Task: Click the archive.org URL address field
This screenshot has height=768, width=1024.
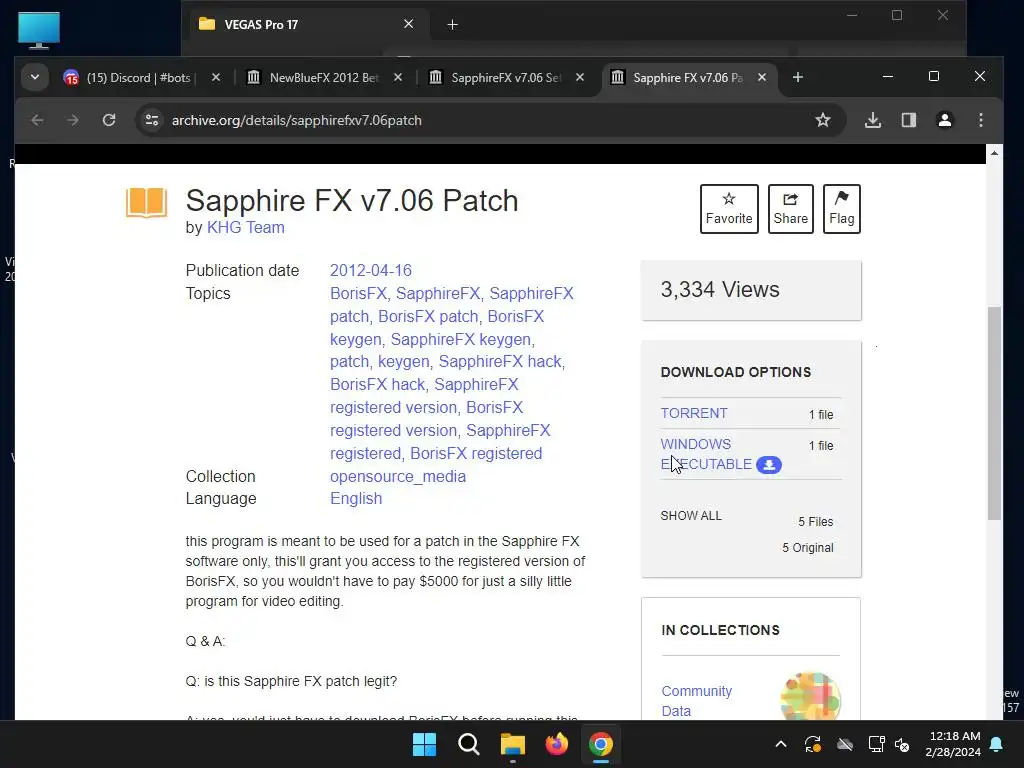Action: click(485, 120)
